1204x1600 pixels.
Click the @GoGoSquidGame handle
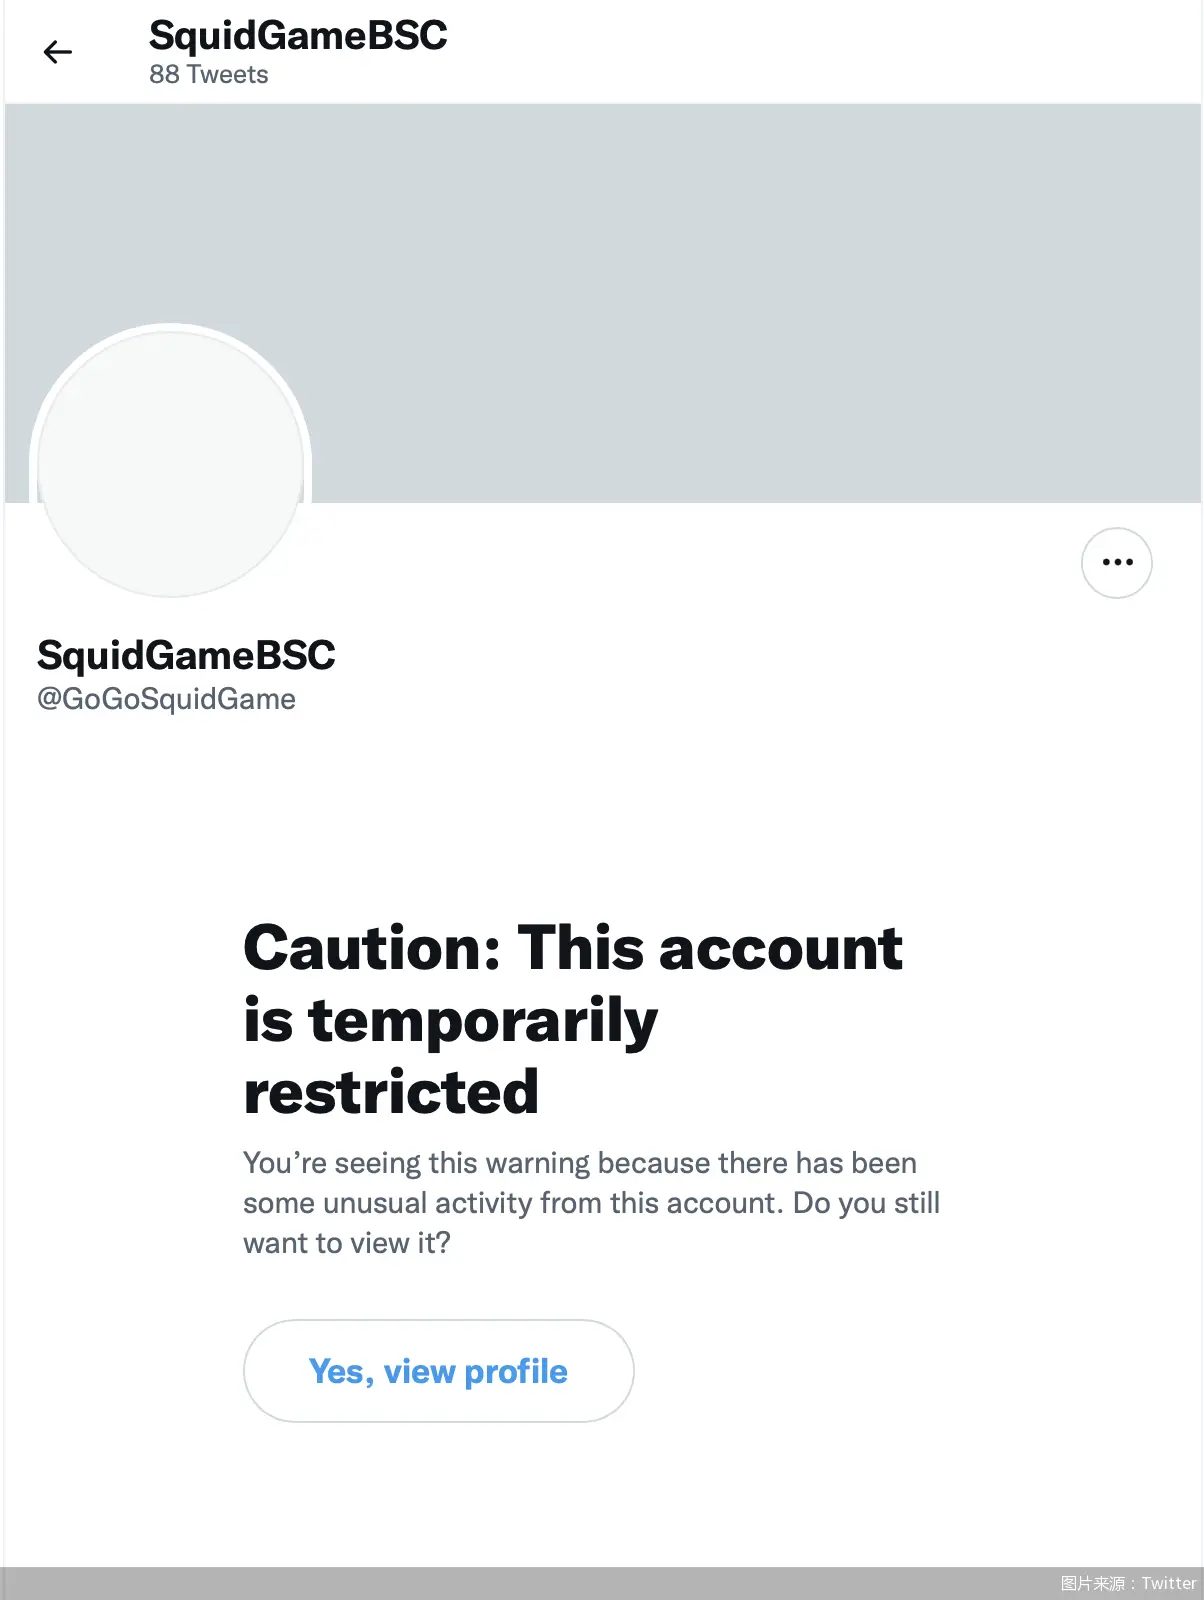[166, 699]
